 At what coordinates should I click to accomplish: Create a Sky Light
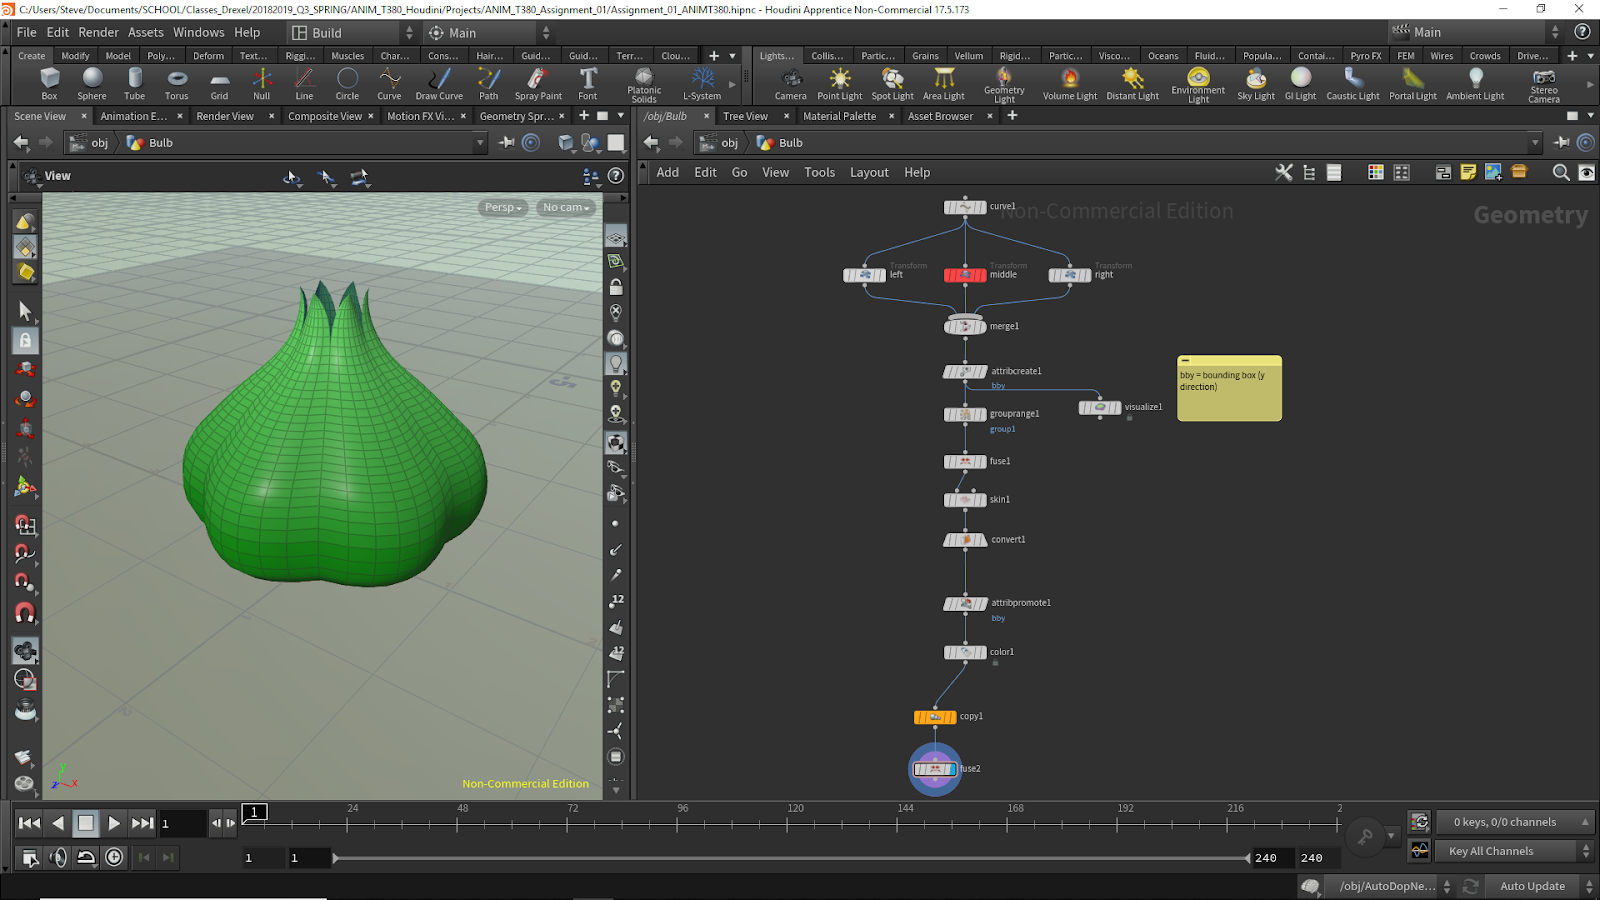point(1256,83)
